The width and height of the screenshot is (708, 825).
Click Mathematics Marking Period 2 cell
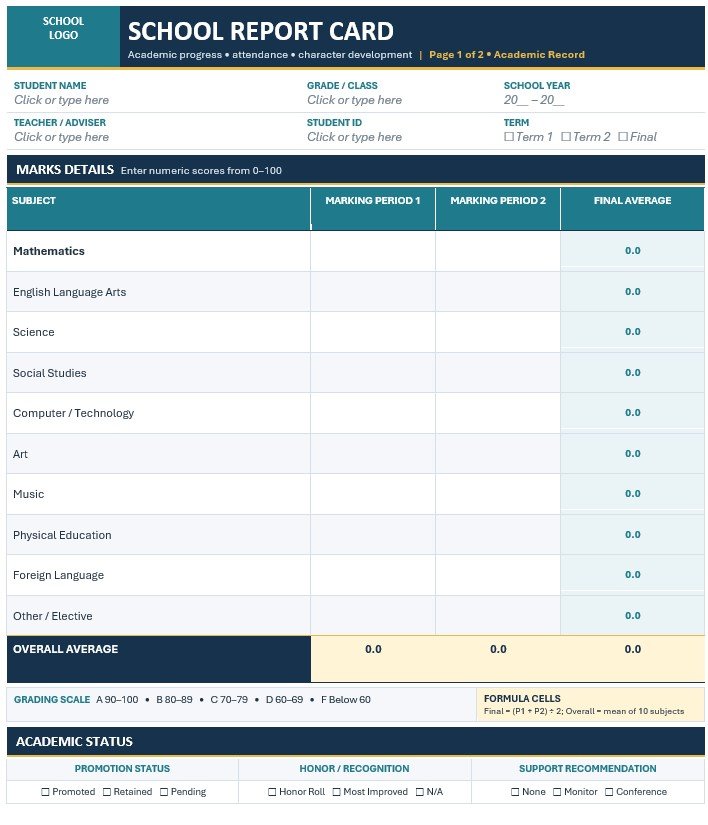click(498, 251)
